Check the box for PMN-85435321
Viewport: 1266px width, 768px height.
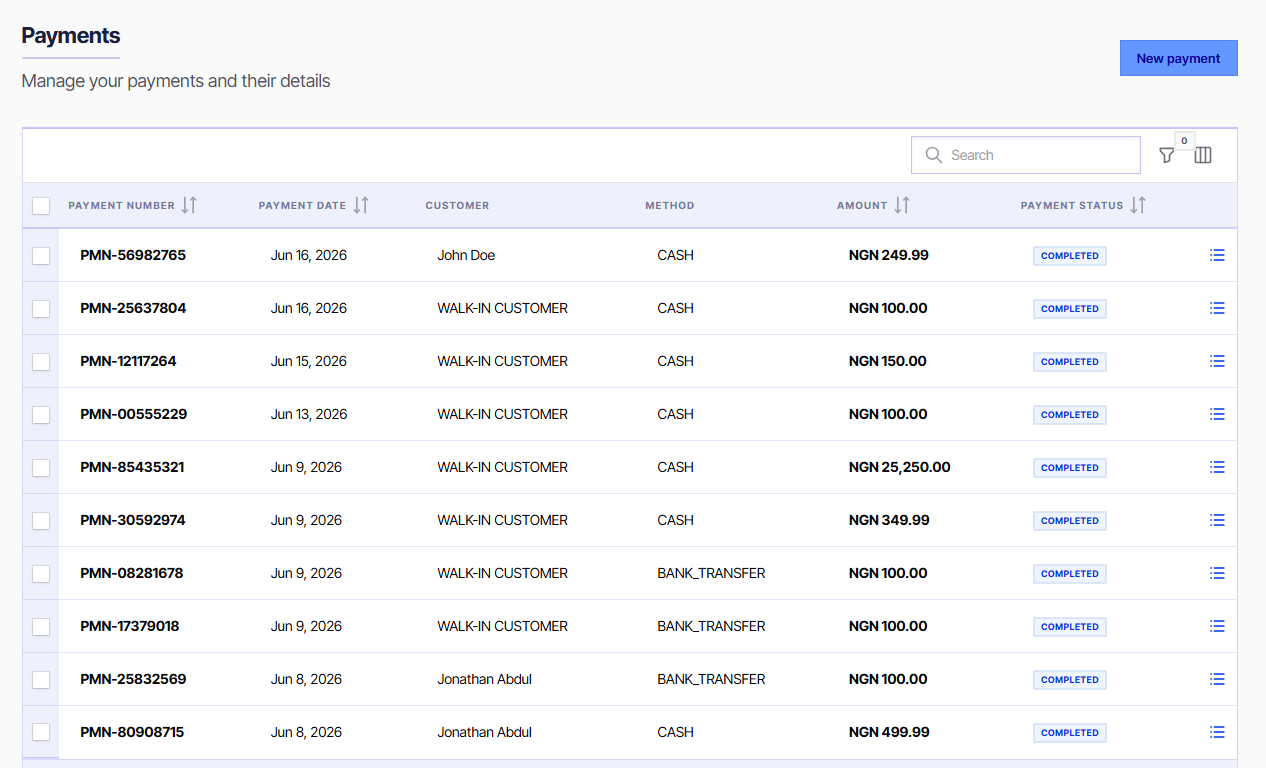[x=41, y=468]
